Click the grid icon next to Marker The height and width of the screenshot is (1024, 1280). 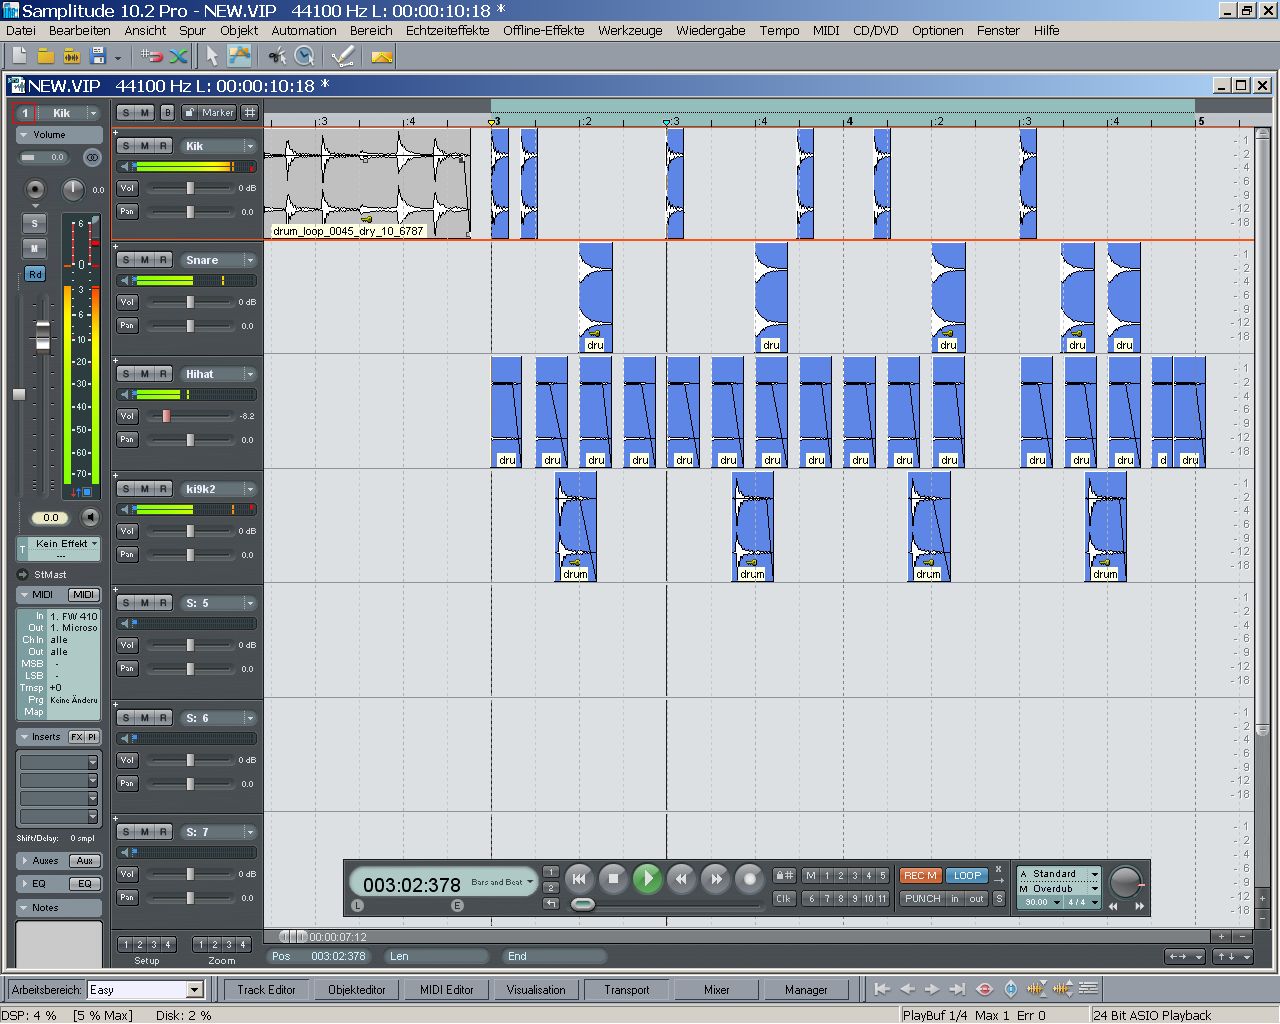(250, 113)
